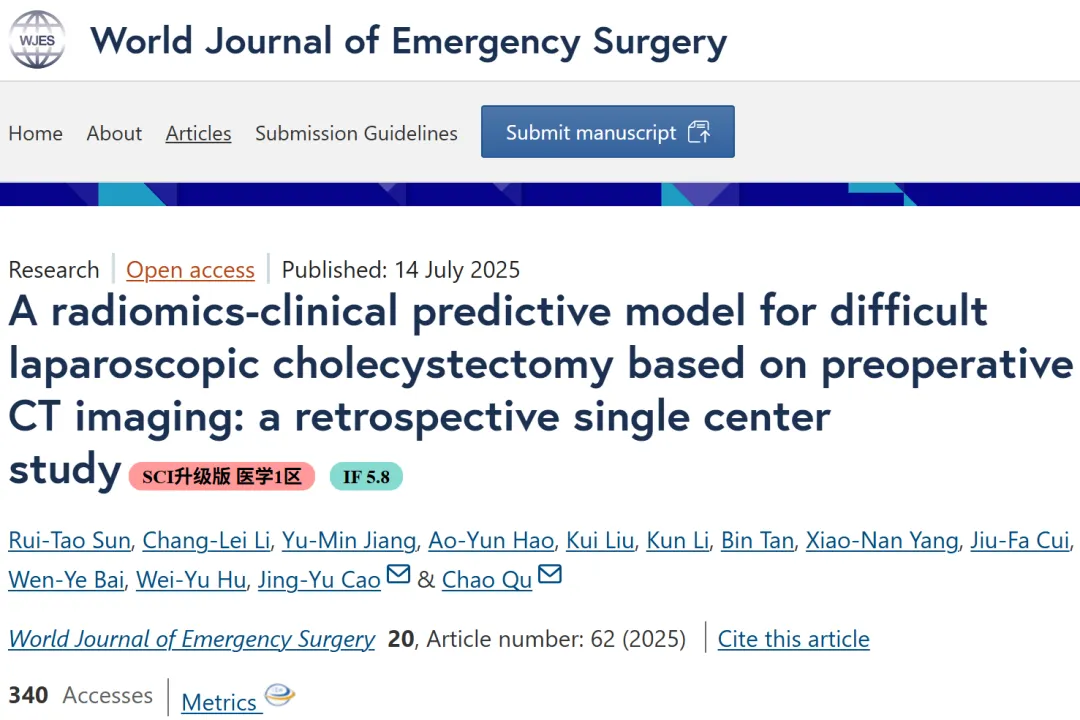This screenshot has height=720, width=1080.
Task: Select author Wen-Ye Bai link
Action: coord(66,579)
